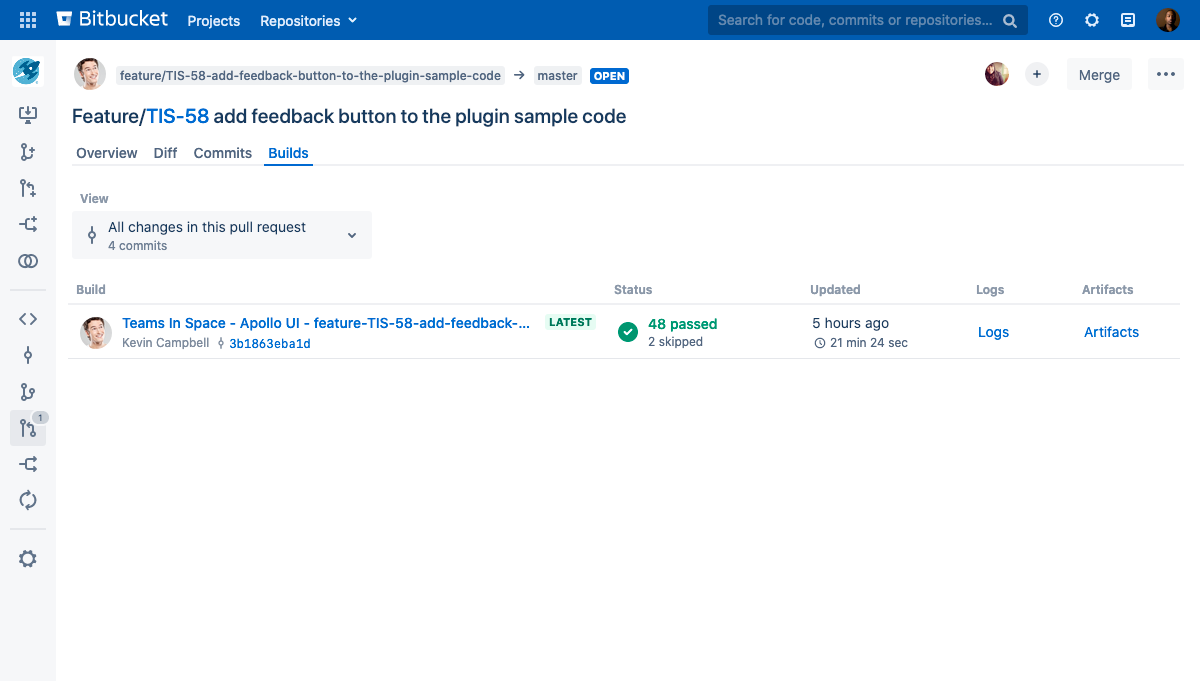
Task: Click the reviewer avatar near Merge
Action: (x=997, y=74)
